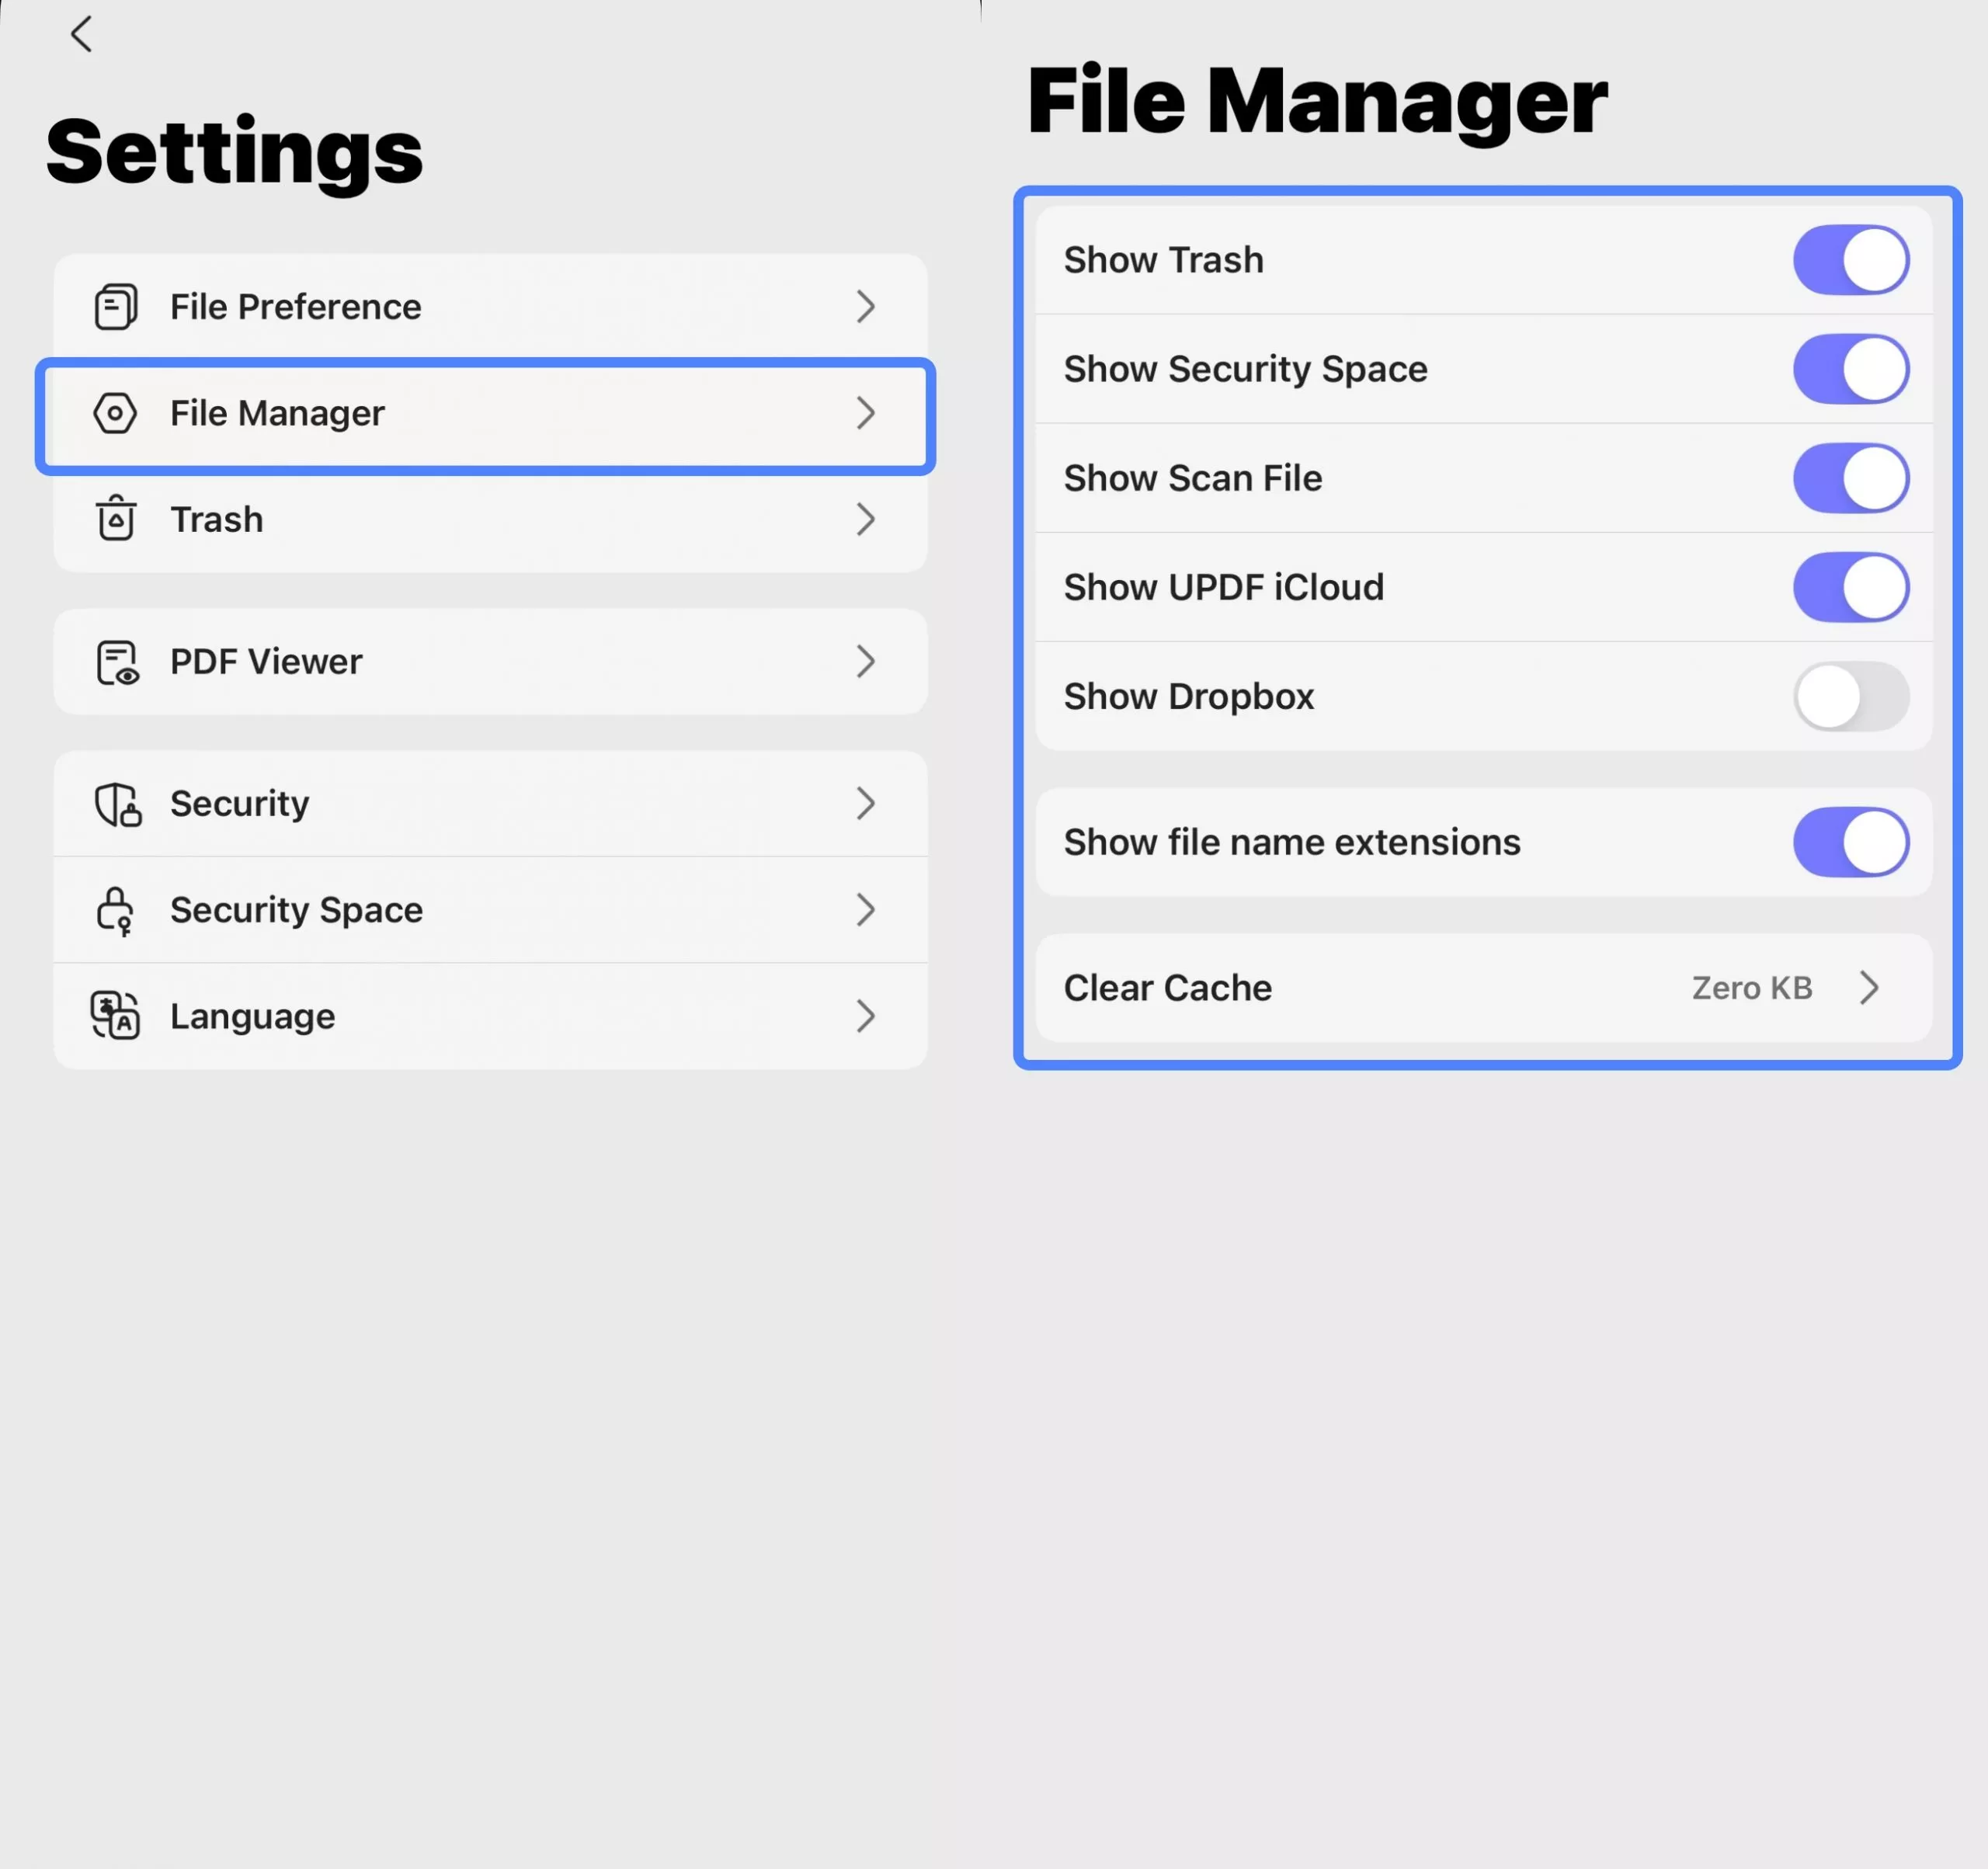This screenshot has width=1988, height=1869.
Task: Turn off Show Security Space
Action: [x=1850, y=369]
